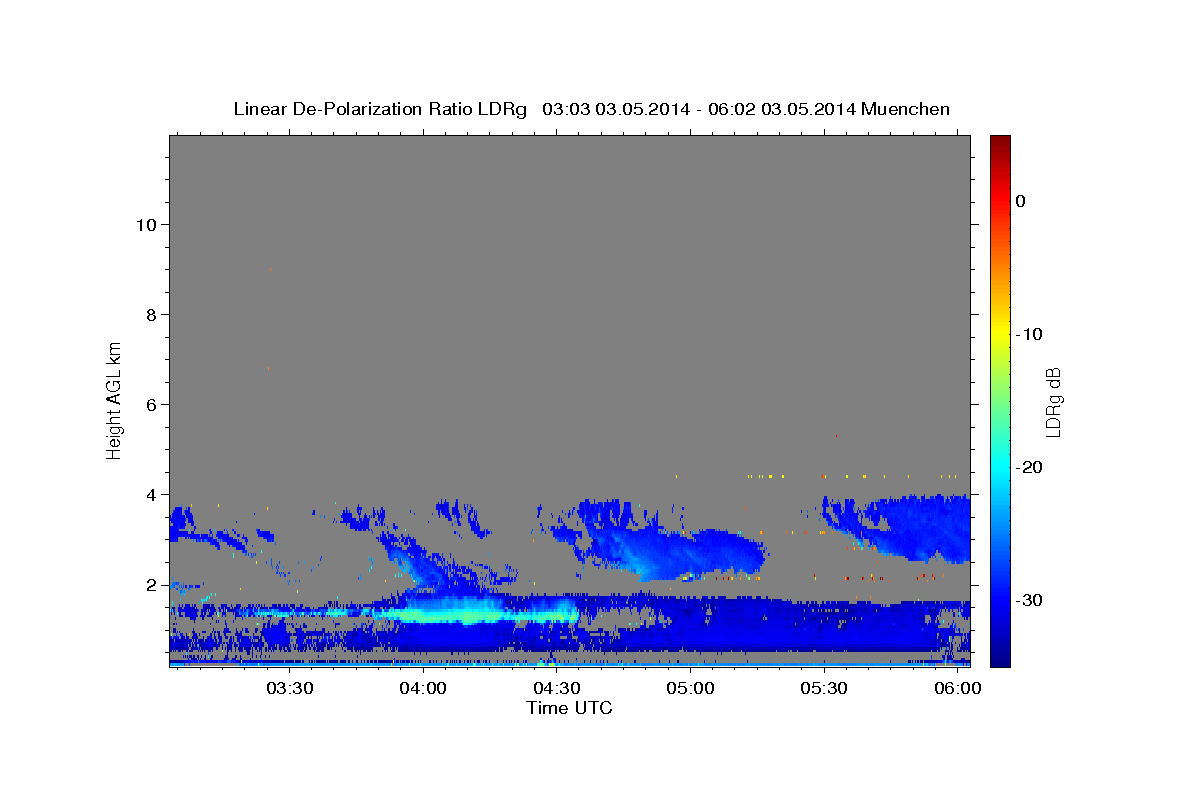This screenshot has height=800, width=1200.
Task: Click the 'Height AGL km' axis label
Action: pyautogui.click(x=115, y=399)
